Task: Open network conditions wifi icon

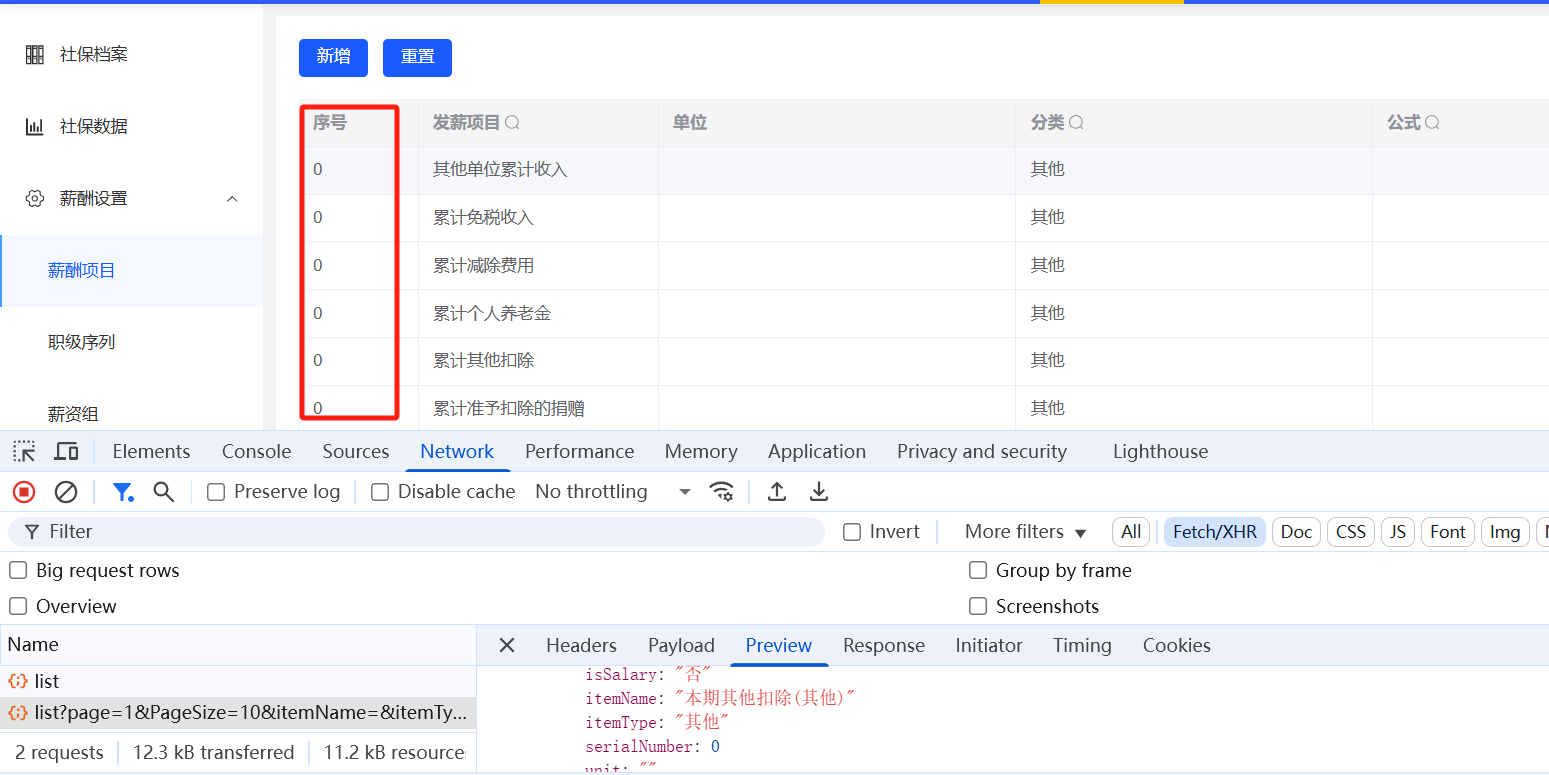Action: pos(721,491)
